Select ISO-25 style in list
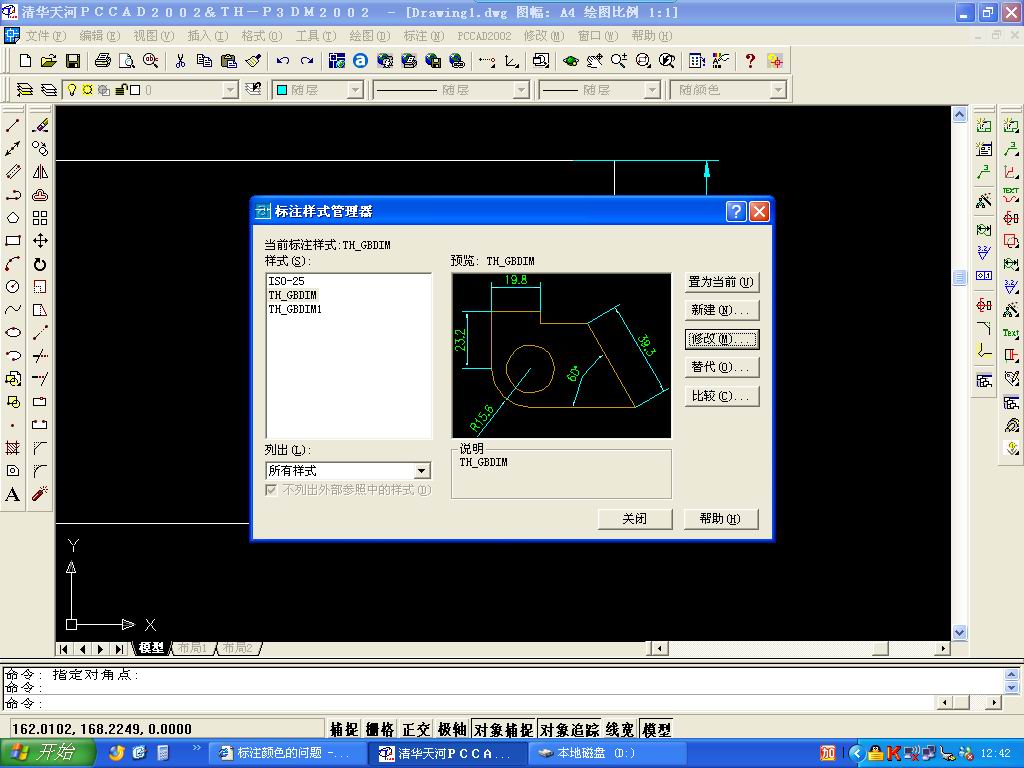Image resolution: width=1024 pixels, height=768 pixels. point(286,281)
